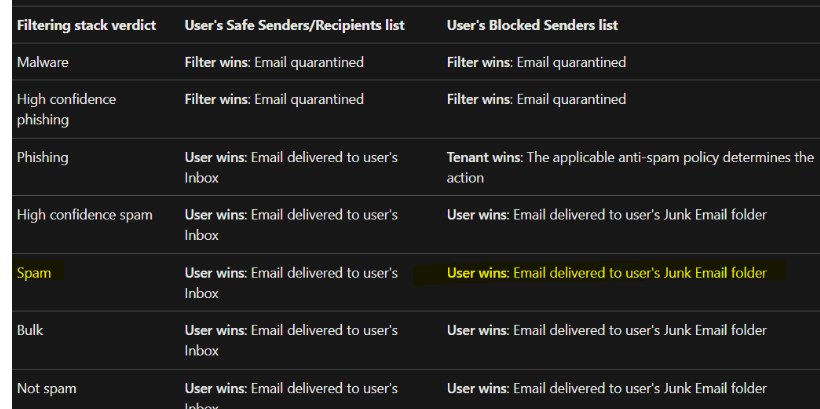Click the highlighted Spam verdict cell

coord(34,273)
